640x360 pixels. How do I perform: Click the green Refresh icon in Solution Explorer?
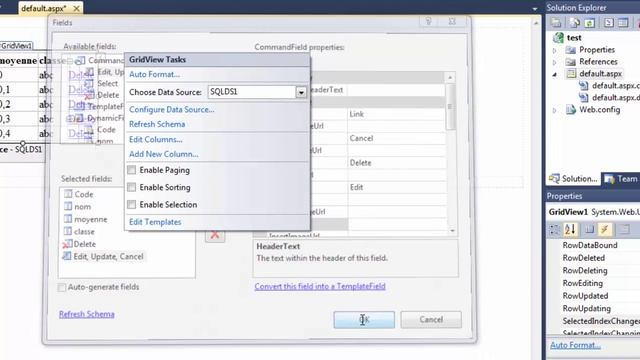[590, 23]
